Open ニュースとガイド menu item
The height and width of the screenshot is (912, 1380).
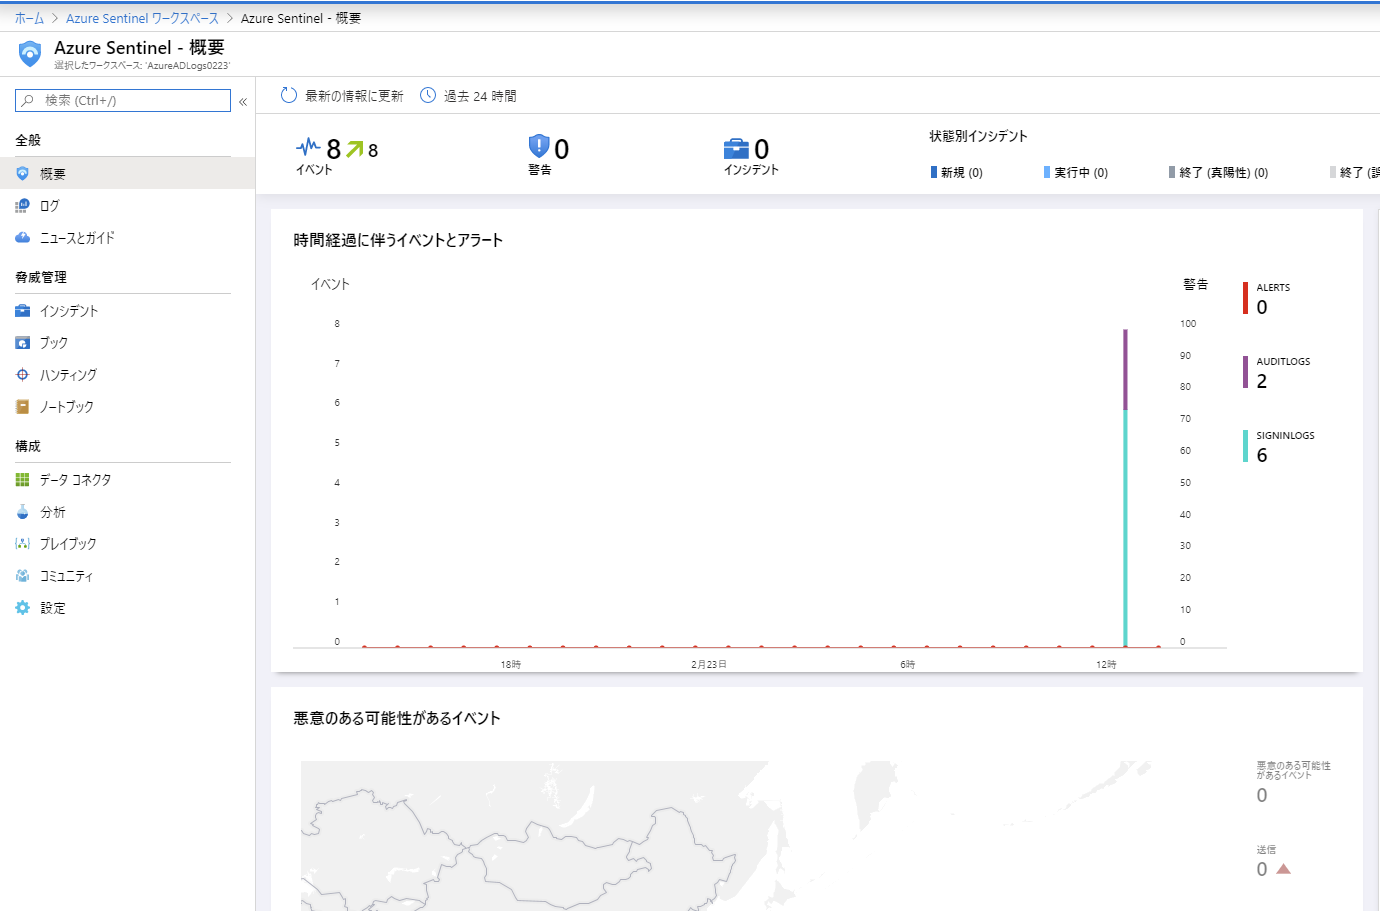coord(127,238)
